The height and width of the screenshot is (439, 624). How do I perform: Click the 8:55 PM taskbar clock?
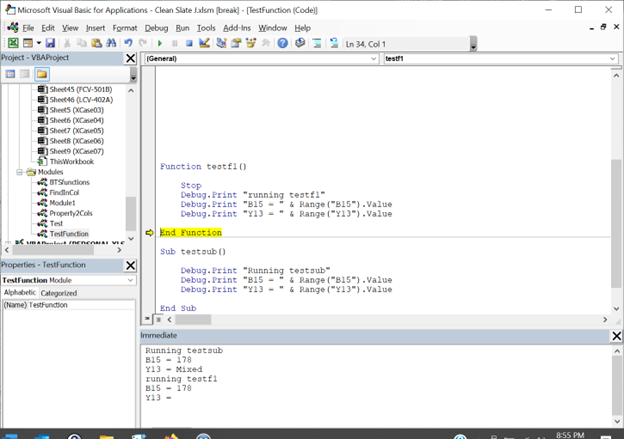tap(570, 435)
